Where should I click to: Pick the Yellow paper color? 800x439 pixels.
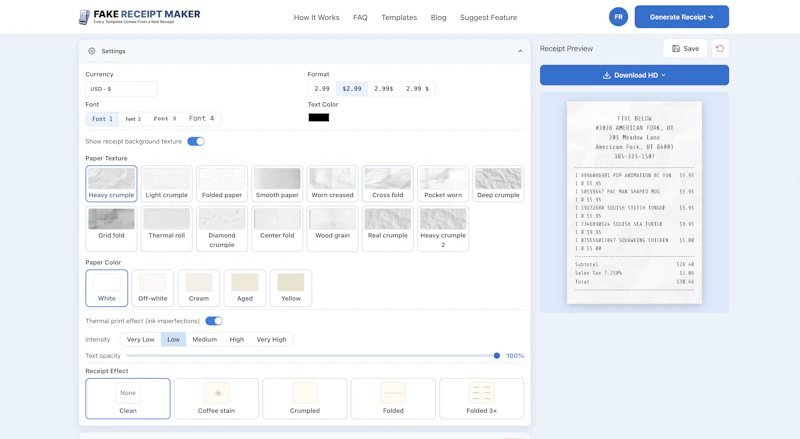(x=291, y=288)
